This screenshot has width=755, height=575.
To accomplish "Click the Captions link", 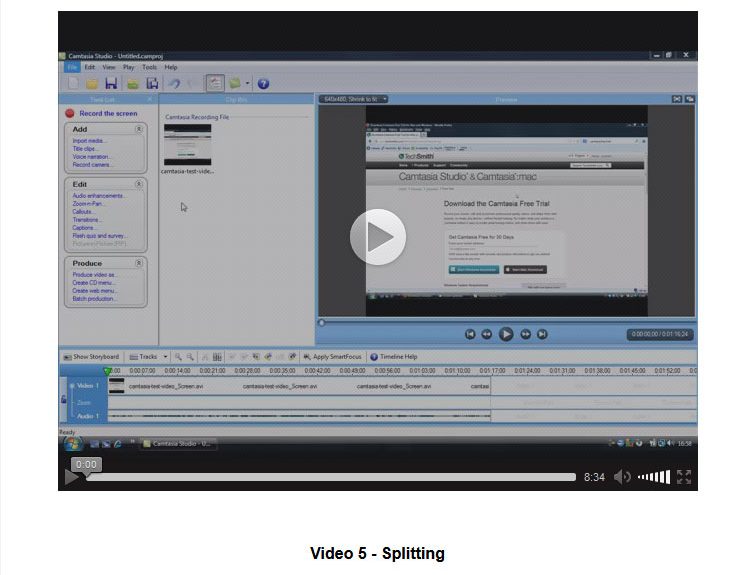I will (84, 228).
